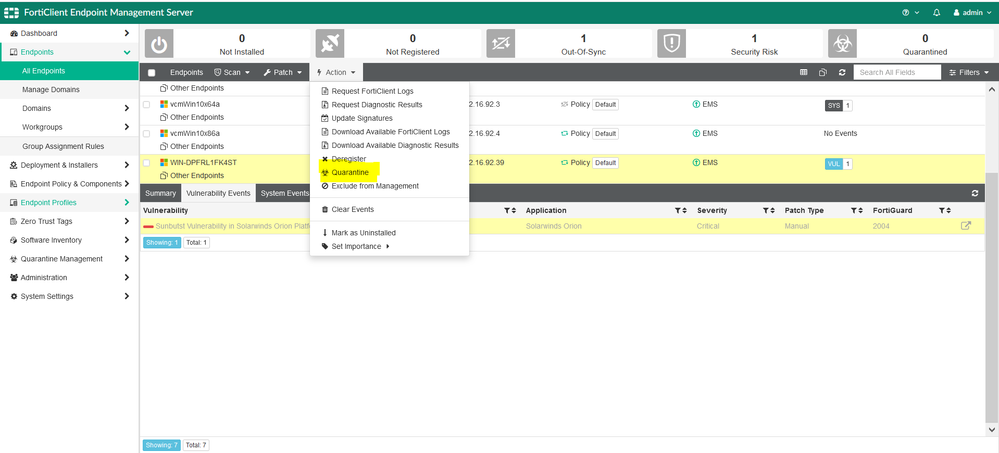Viewport: 999px width, 453px height.
Task: Open the Scan dropdown
Action: [x=232, y=73]
